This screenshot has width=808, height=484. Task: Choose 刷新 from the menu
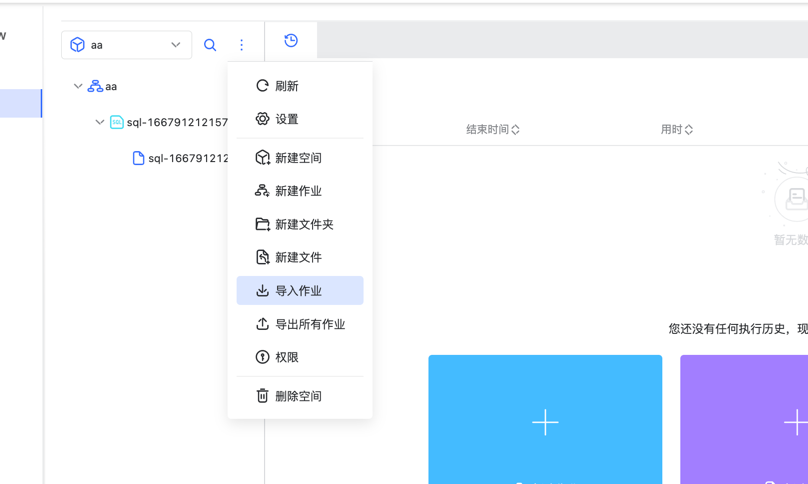click(300, 86)
